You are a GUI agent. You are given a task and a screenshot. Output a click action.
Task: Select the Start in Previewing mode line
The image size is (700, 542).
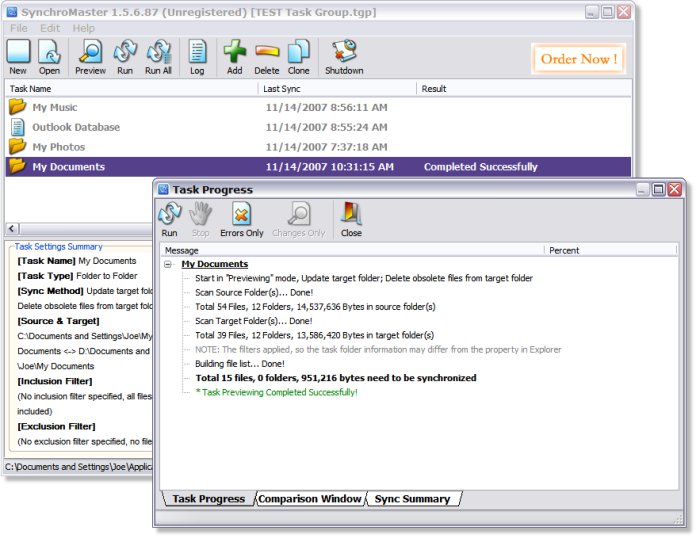364,278
